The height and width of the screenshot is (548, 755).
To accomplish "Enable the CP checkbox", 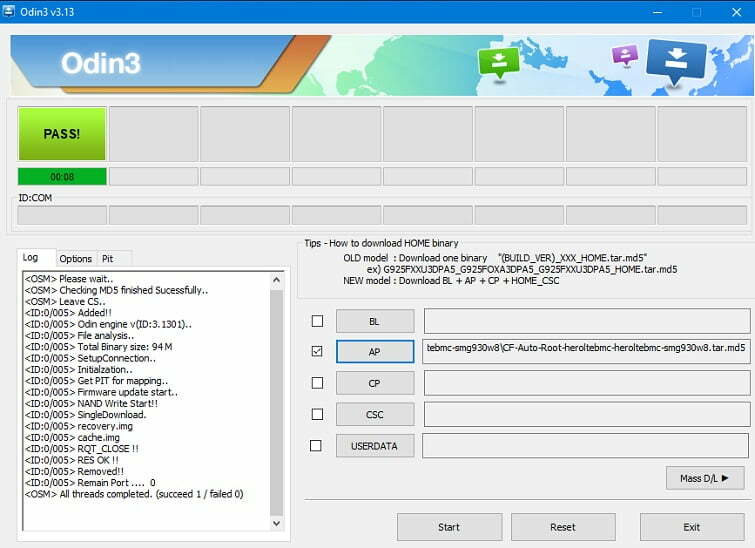I will pos(317,383).
